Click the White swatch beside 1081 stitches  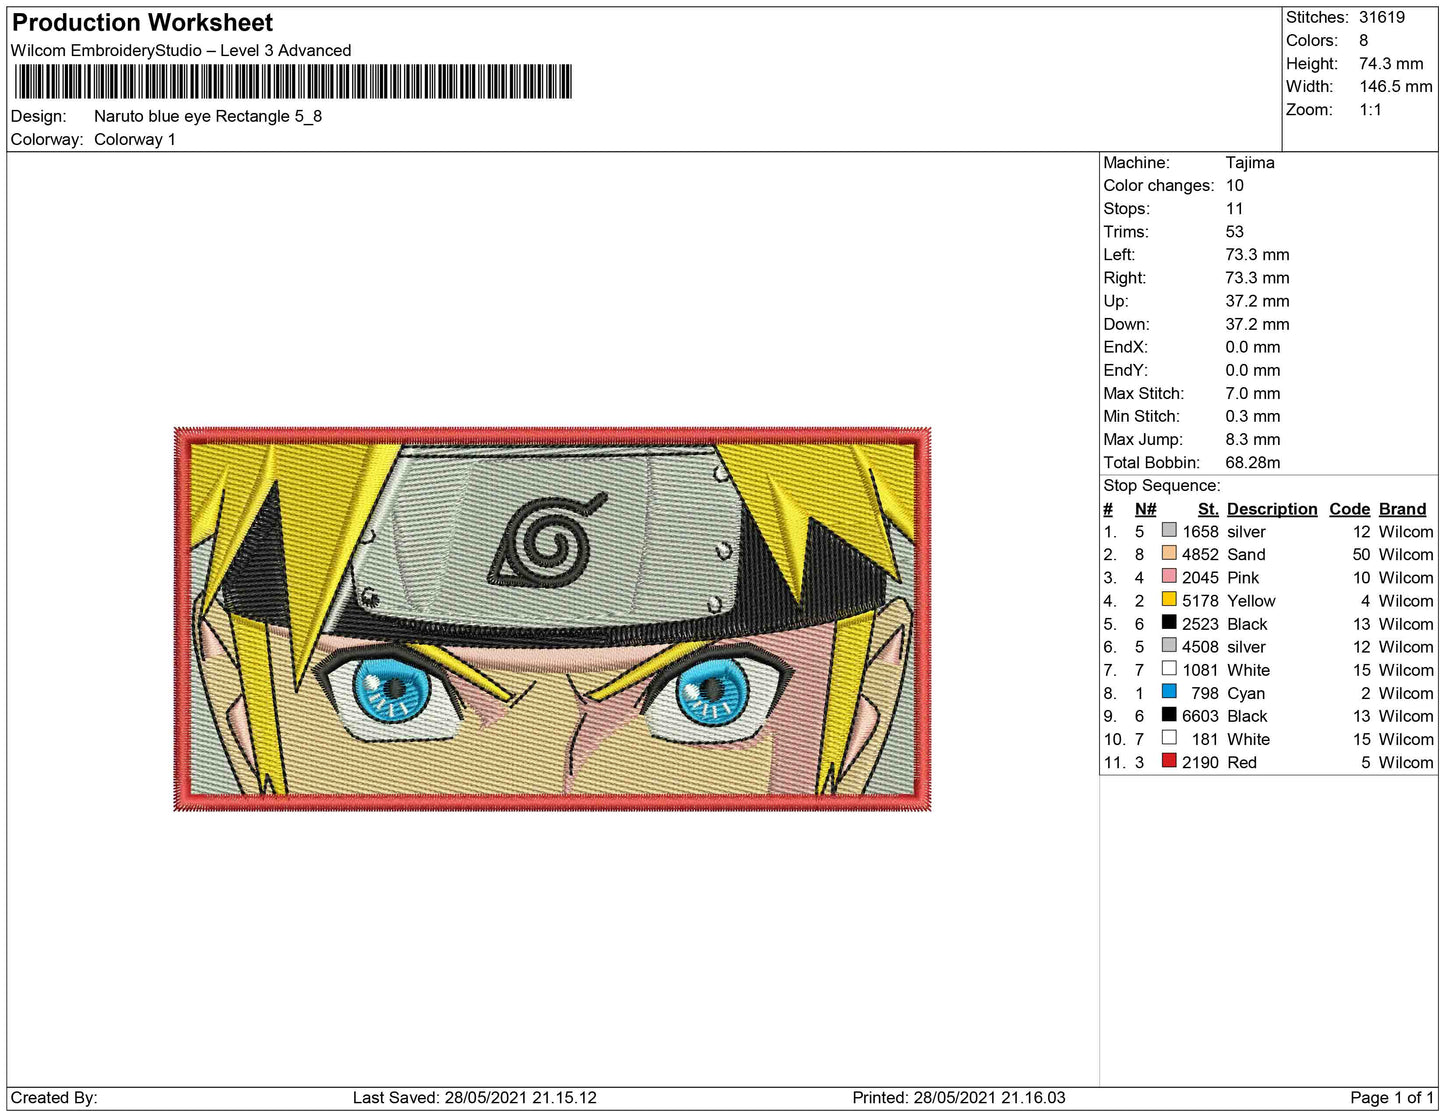[1169, 668]
